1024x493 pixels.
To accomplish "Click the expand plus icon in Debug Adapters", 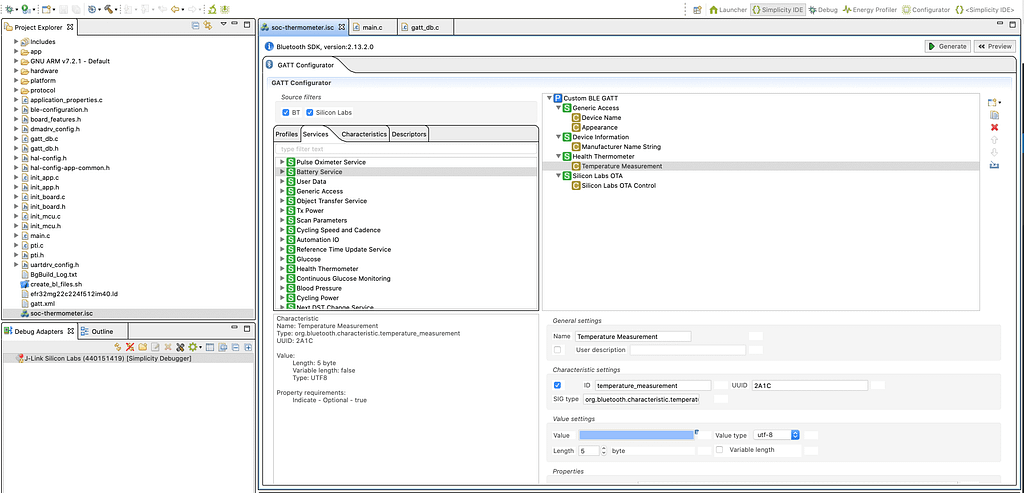I will pyautogui.click(x=248, y=347).
